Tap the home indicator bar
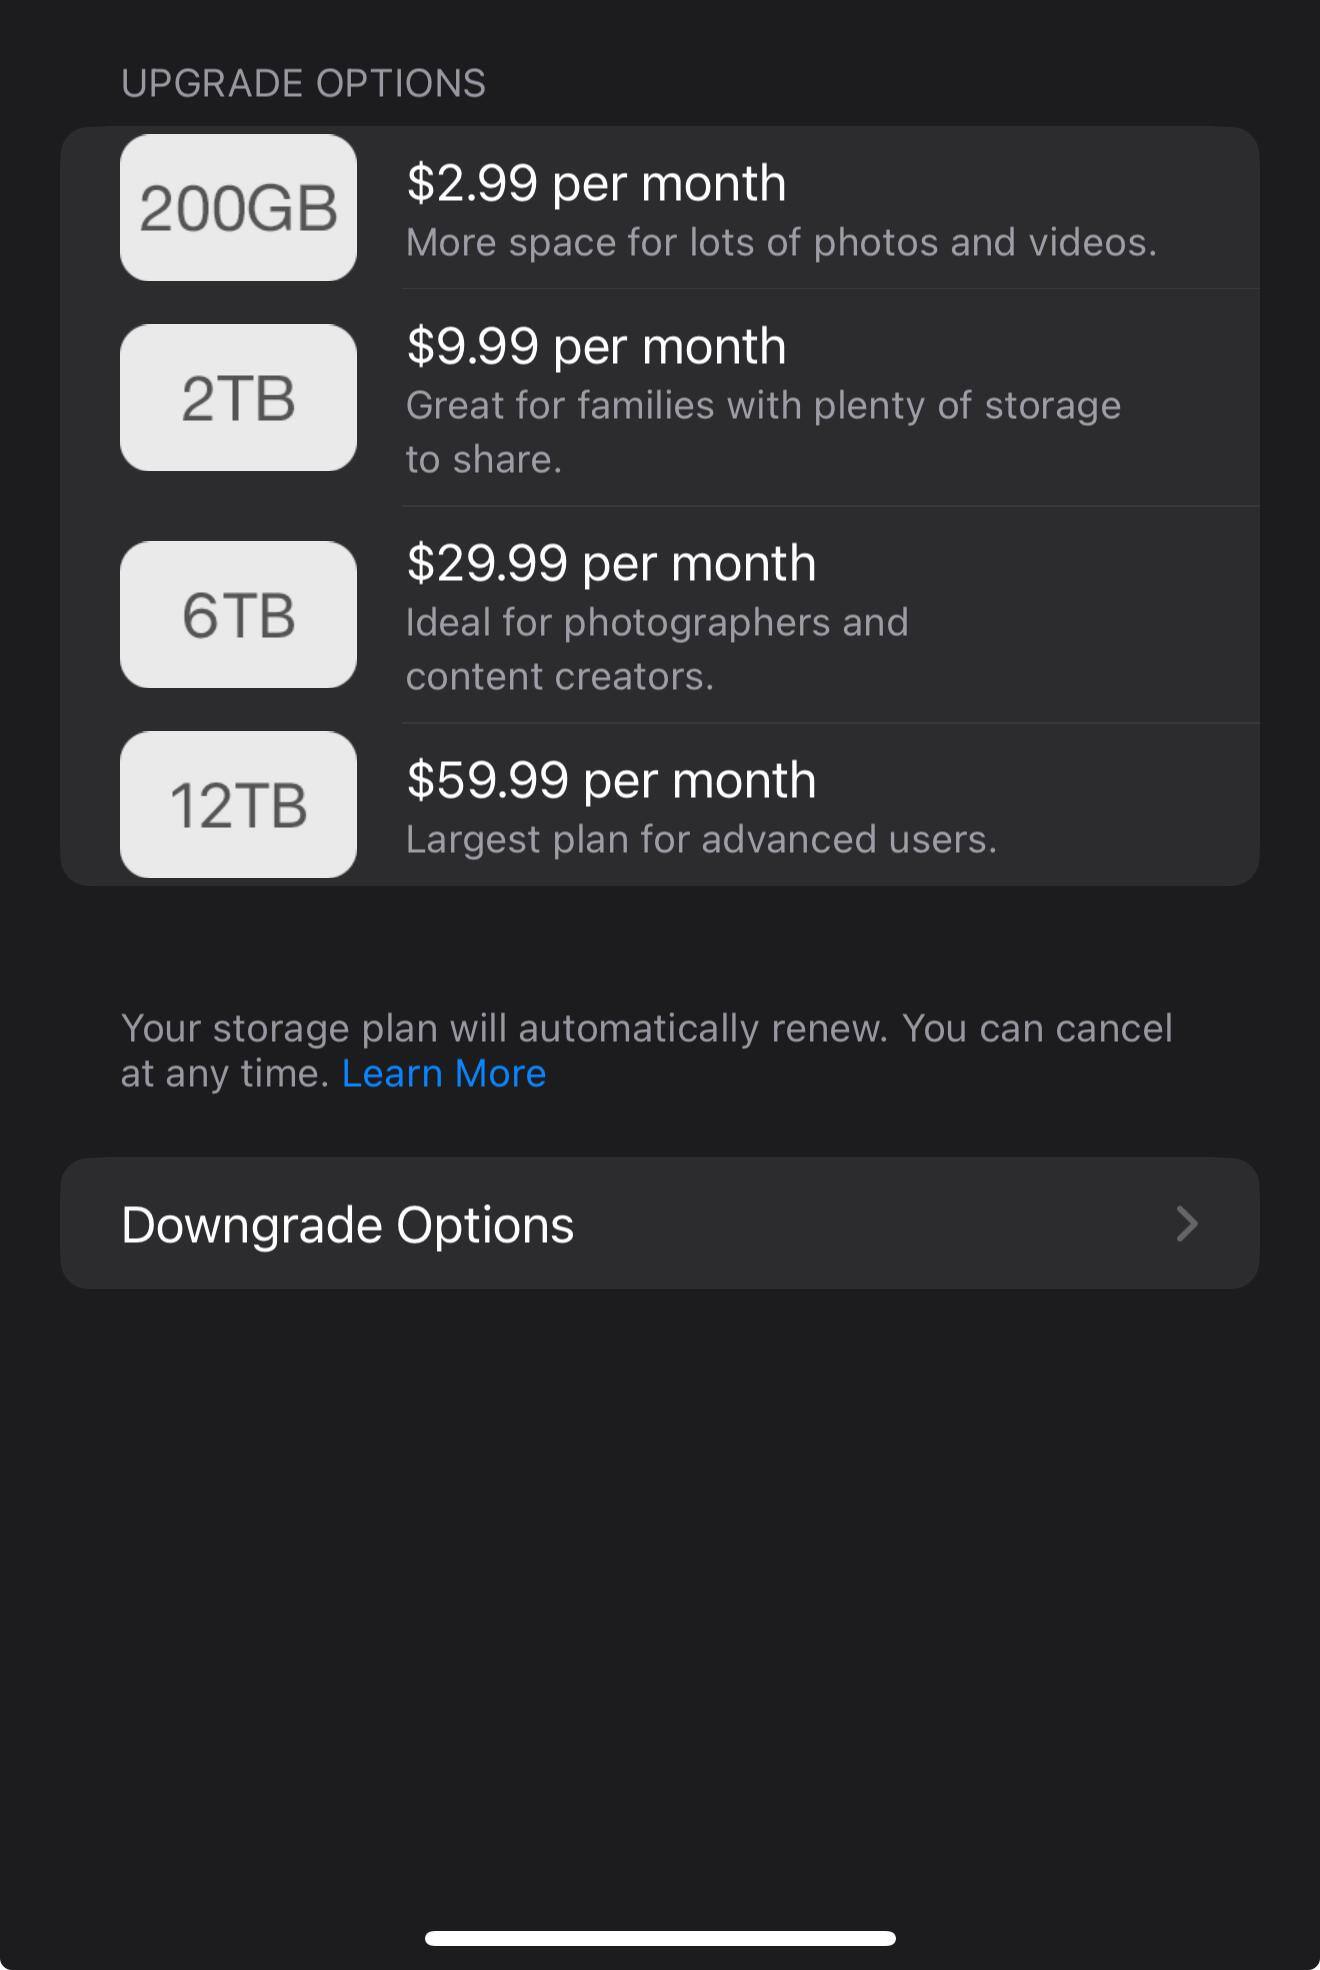The width and height of the screenshot is (1320, 1970). tap(660, 1938)
